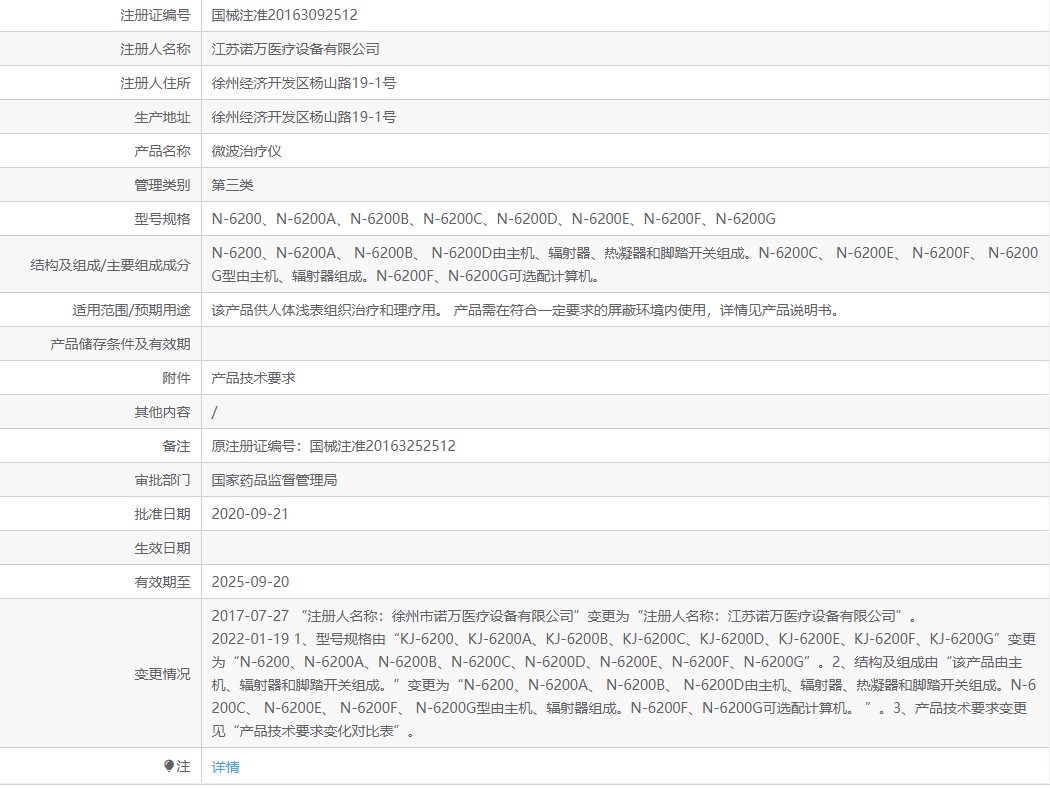
Task: Click the 生效日期 row label
Action: coord(163,548)
